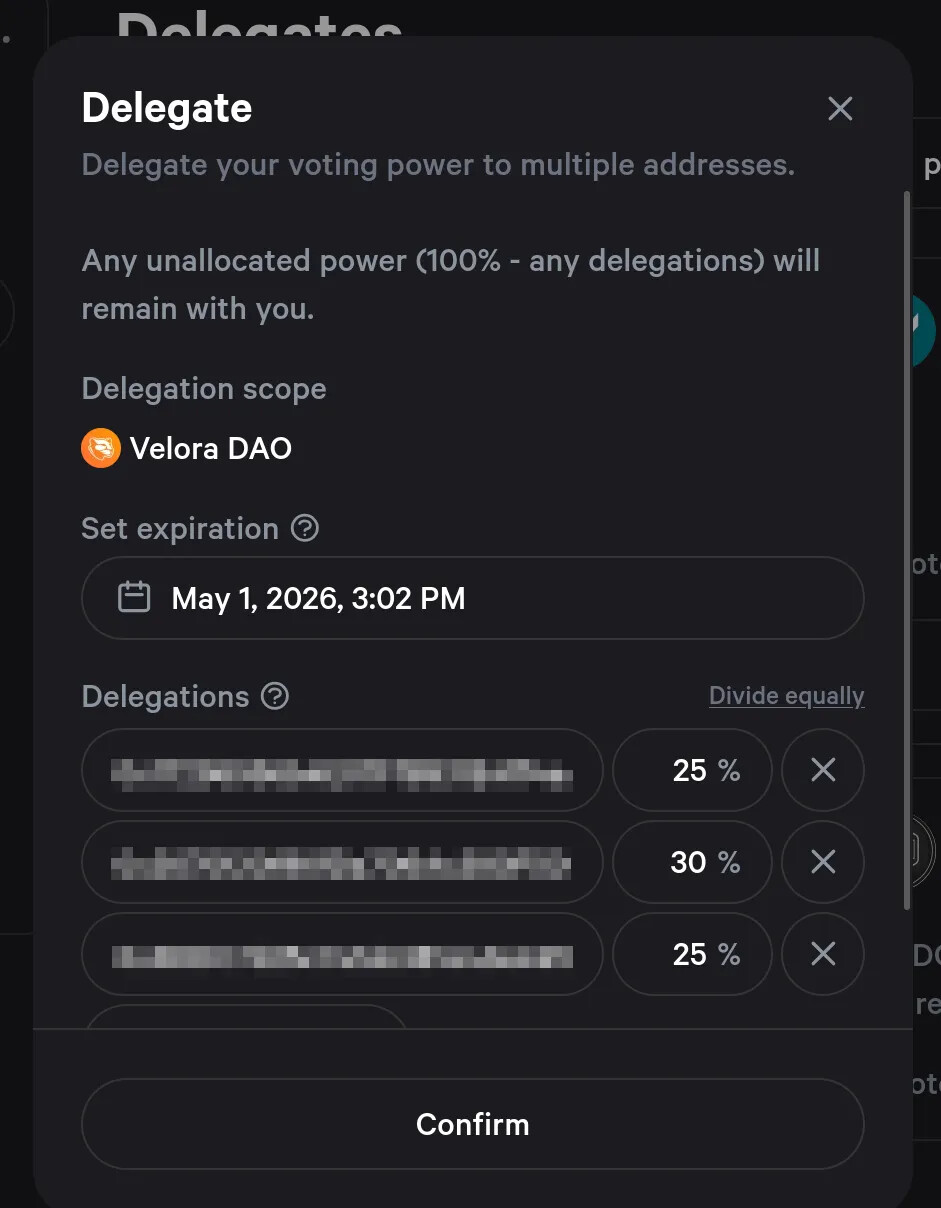
Task: Remove the 30% delegation with its X button
Action: pos(823,862)
